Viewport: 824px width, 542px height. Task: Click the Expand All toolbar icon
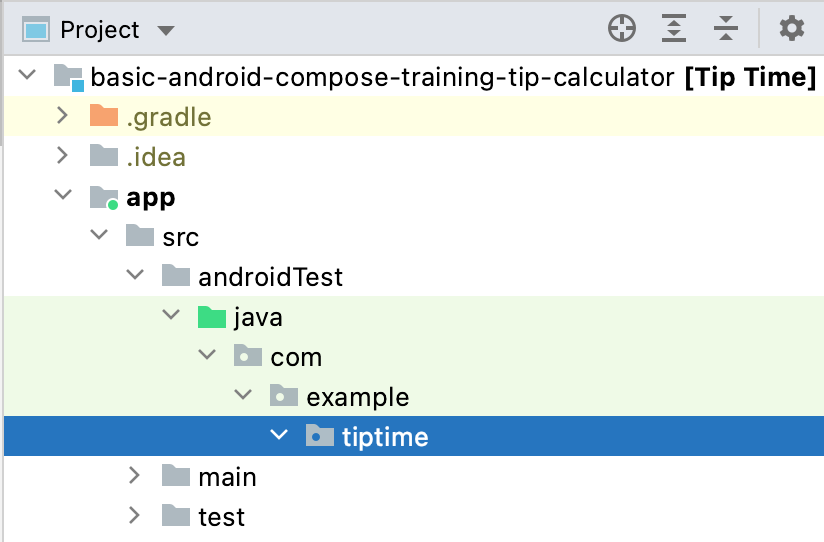(675, 29)
